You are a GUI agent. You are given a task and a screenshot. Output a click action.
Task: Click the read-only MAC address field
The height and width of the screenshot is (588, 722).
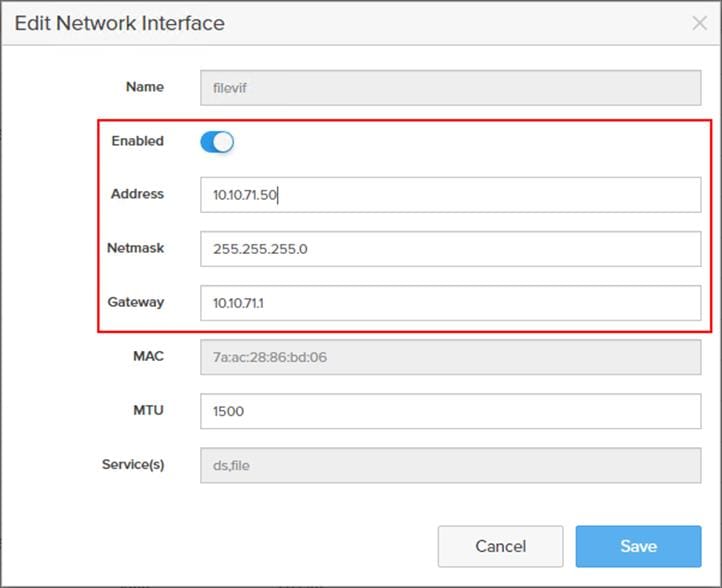(450, 357)
